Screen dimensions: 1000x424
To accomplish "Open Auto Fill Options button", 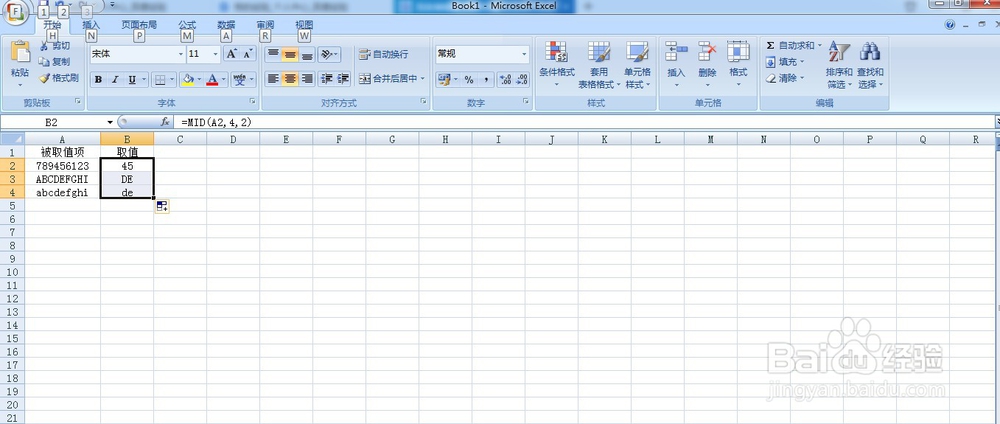I will pos(162,206).
